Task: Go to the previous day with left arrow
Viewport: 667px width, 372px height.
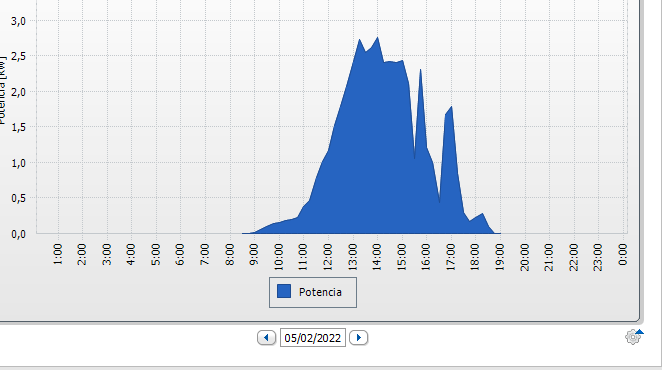Action: [267, 338]
